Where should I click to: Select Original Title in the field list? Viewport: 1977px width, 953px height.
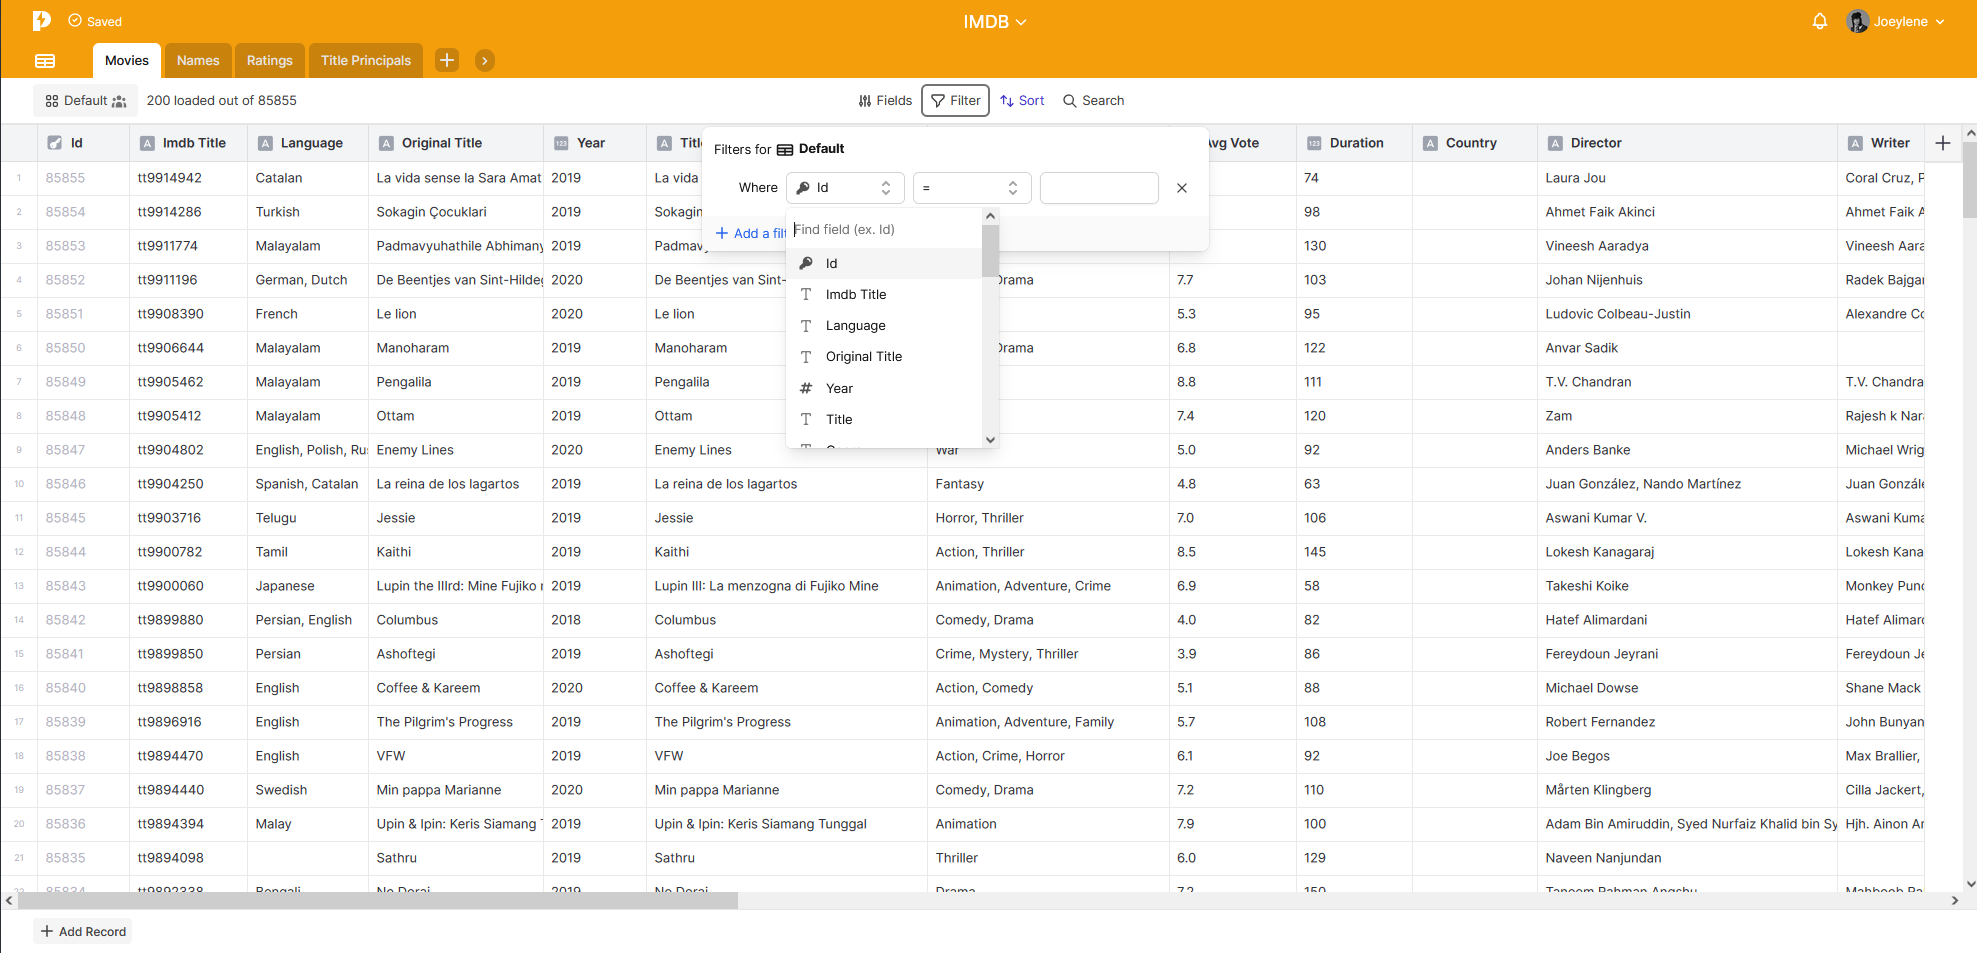[x=885, y=356]
